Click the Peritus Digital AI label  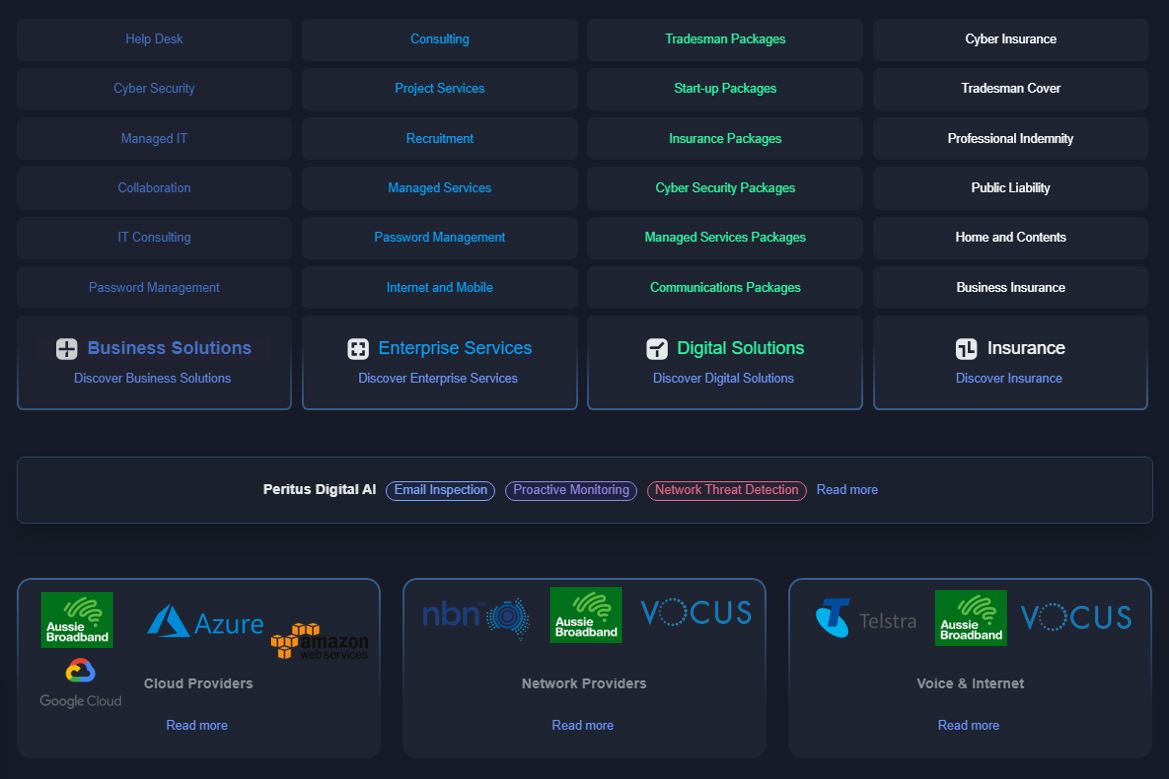[x=319, y=490]
